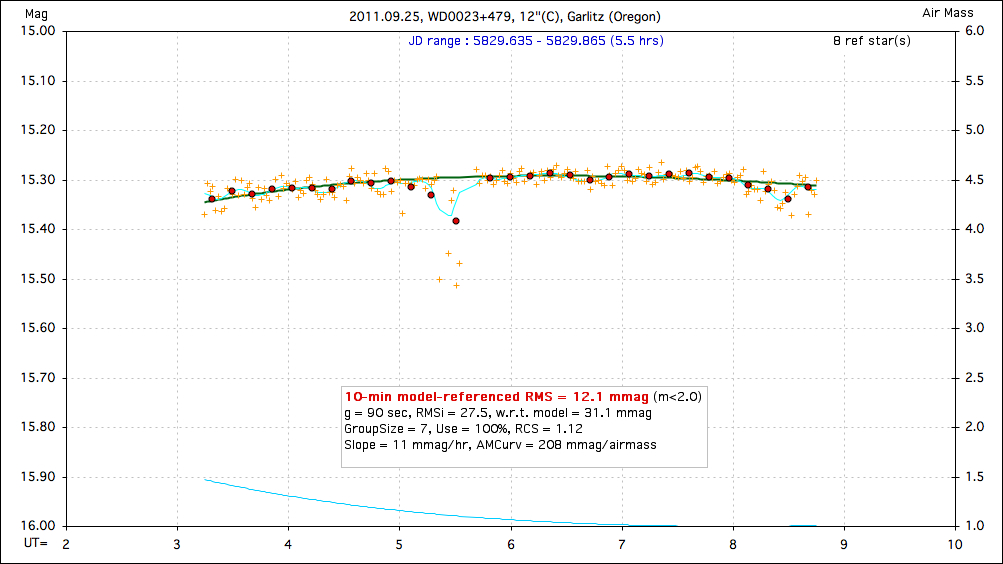Click the UT hour 10 tick label
Screen dimensions: 1003x564
click(x=955, y=545)
